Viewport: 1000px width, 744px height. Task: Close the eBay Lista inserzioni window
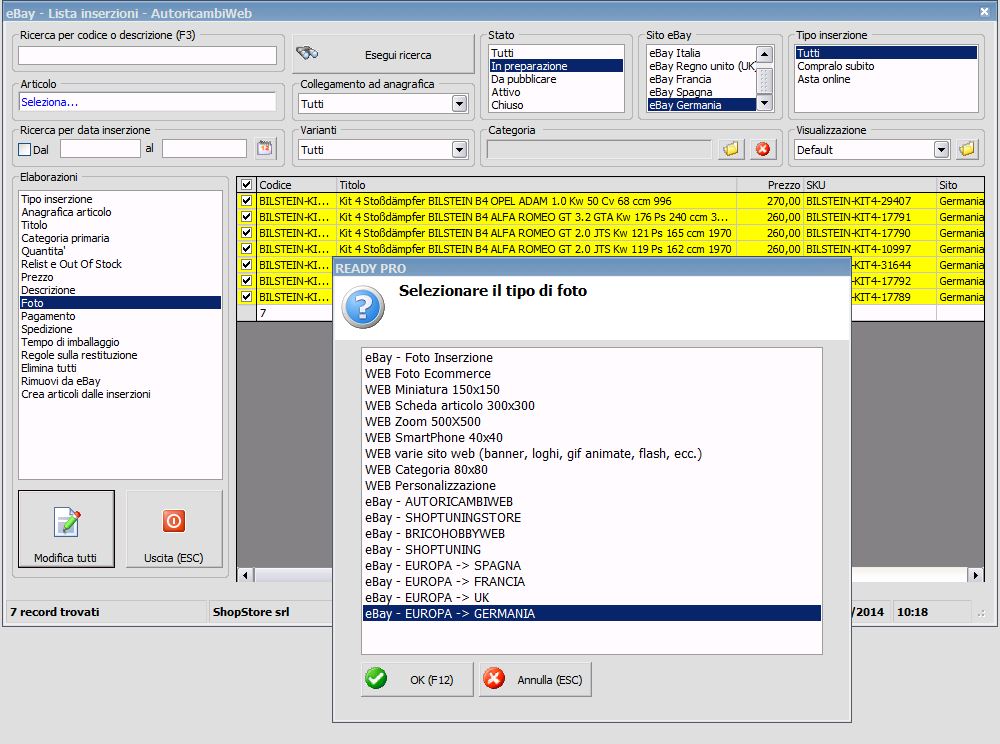(984, 11)
